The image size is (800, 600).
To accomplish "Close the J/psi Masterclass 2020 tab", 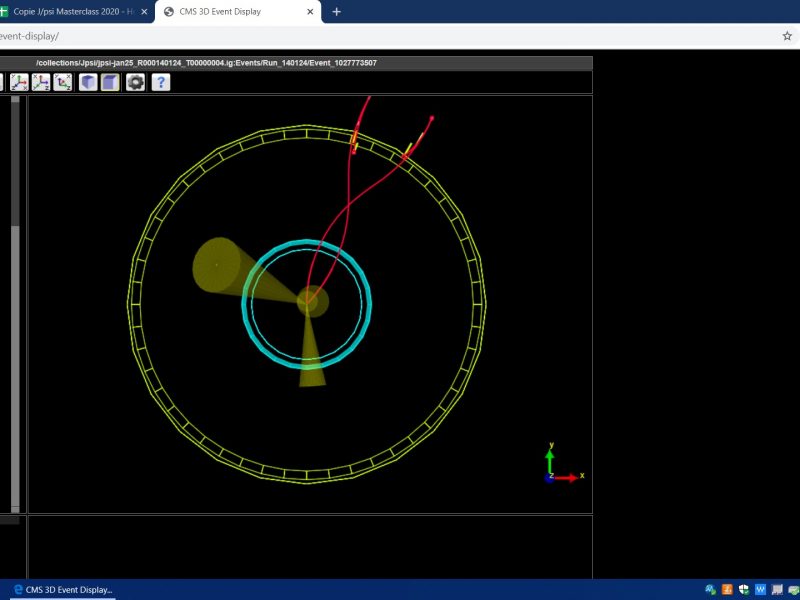I will click(145, 12).
